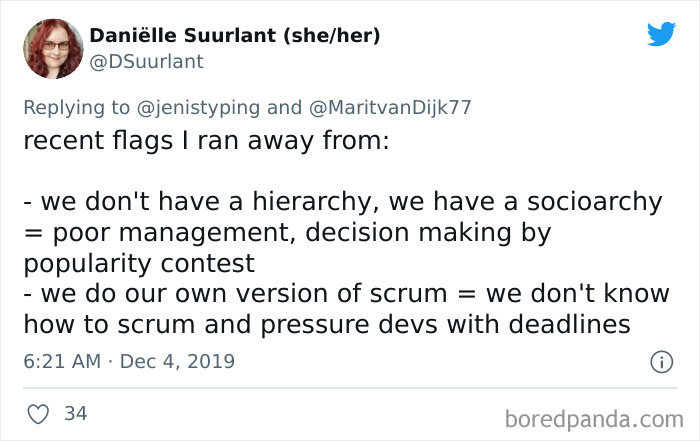700x441 pixels.
Task: Click the '= poor management, decision making by' line
Action: point(288,233)
